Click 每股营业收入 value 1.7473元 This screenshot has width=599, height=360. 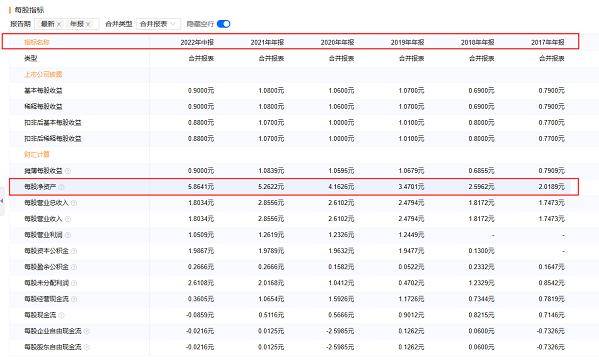[x=551, y=219]
